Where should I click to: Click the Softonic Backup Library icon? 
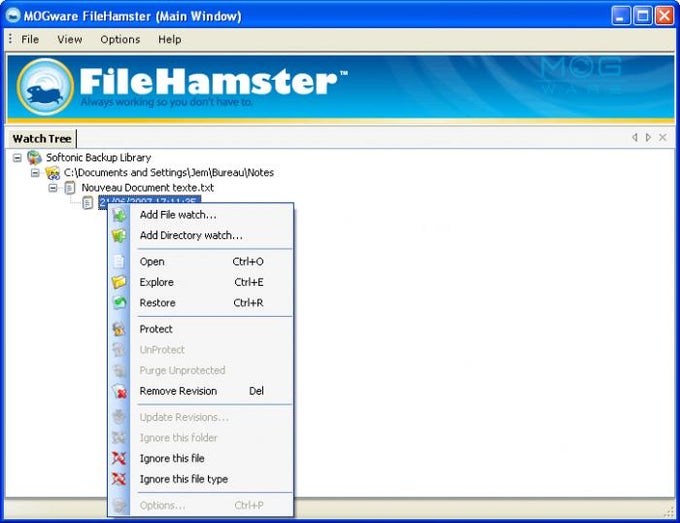(x=34, y=157)
